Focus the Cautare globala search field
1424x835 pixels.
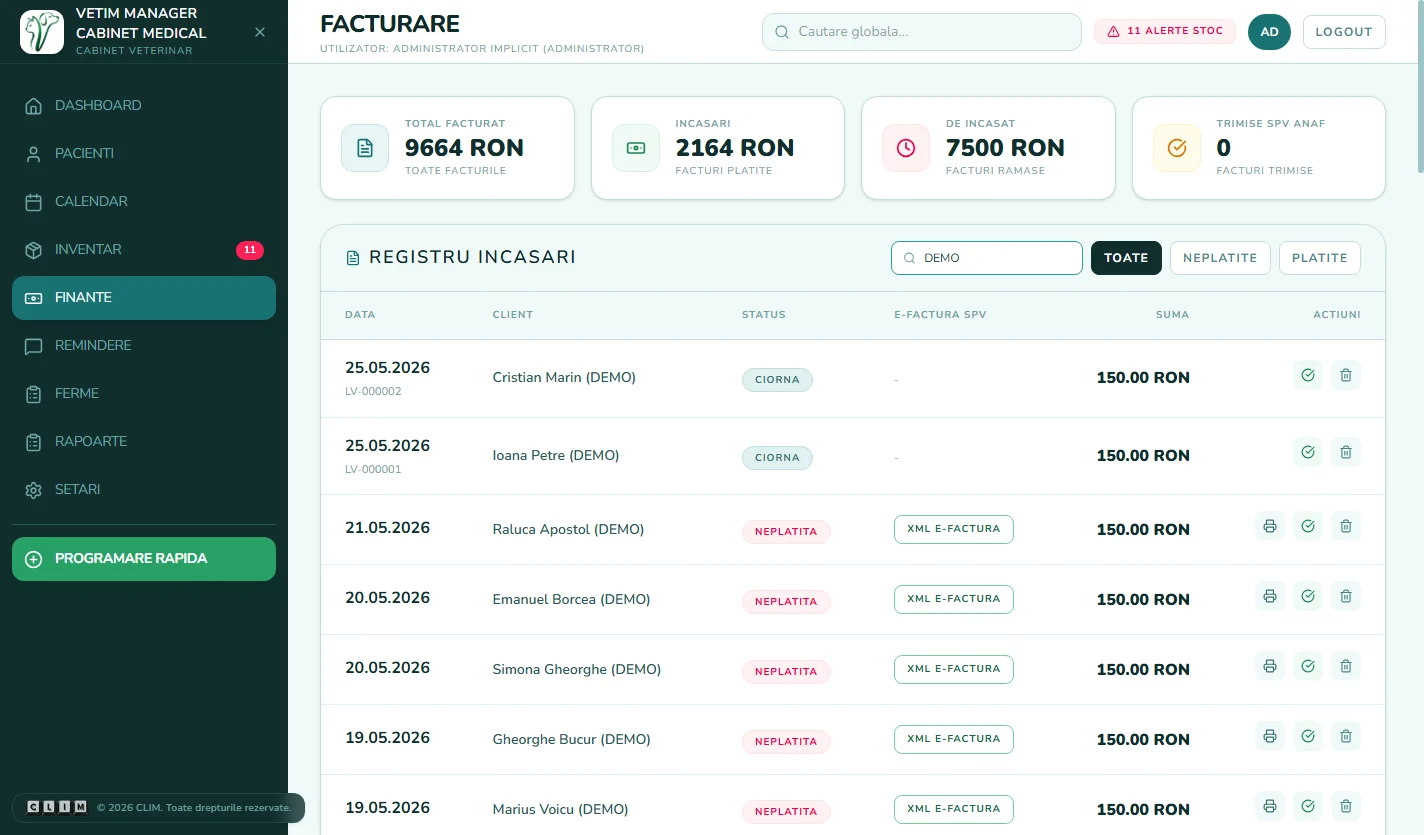pyautogui.click(x=922, y=32)
